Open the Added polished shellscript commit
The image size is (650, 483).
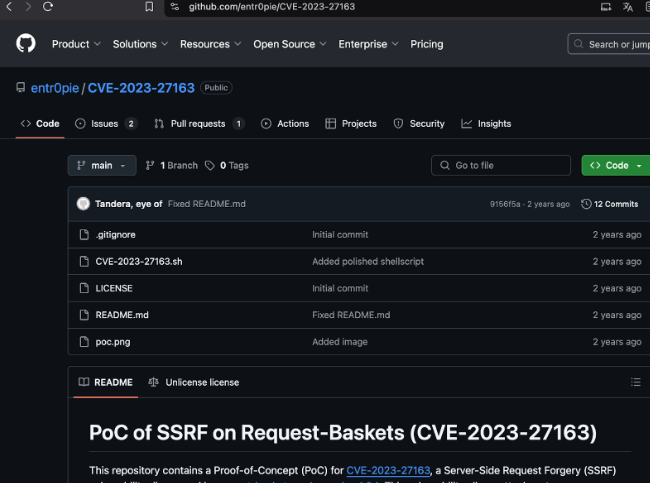[x=368, y=261]
